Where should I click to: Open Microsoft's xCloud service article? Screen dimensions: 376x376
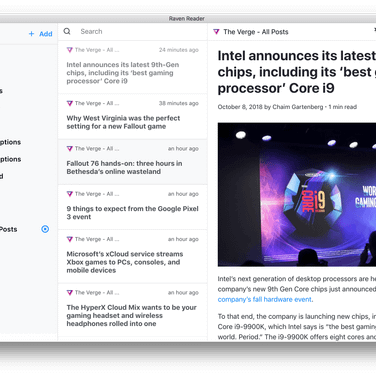coord(132,257)
